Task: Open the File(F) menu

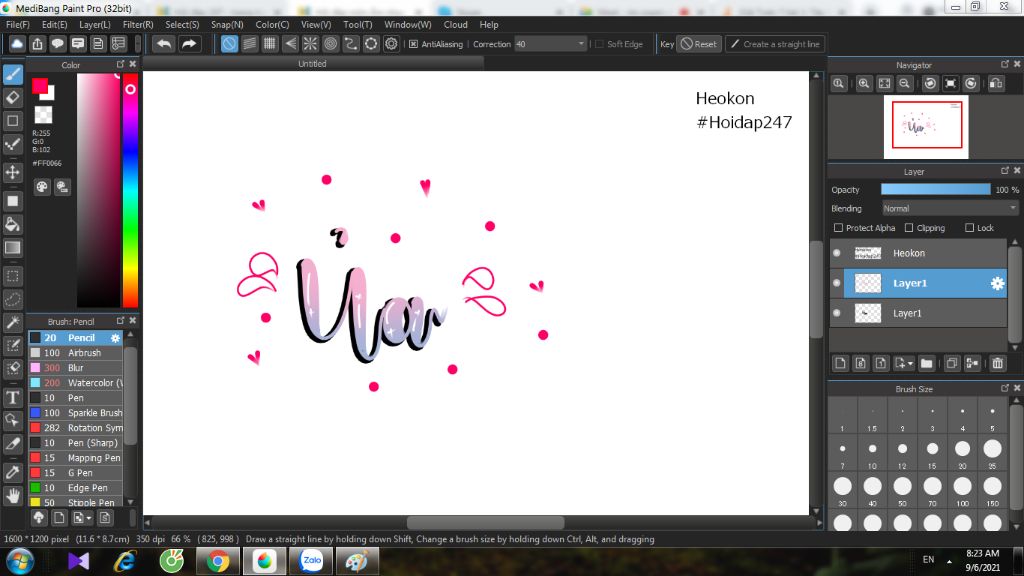Action: (18, 25)
